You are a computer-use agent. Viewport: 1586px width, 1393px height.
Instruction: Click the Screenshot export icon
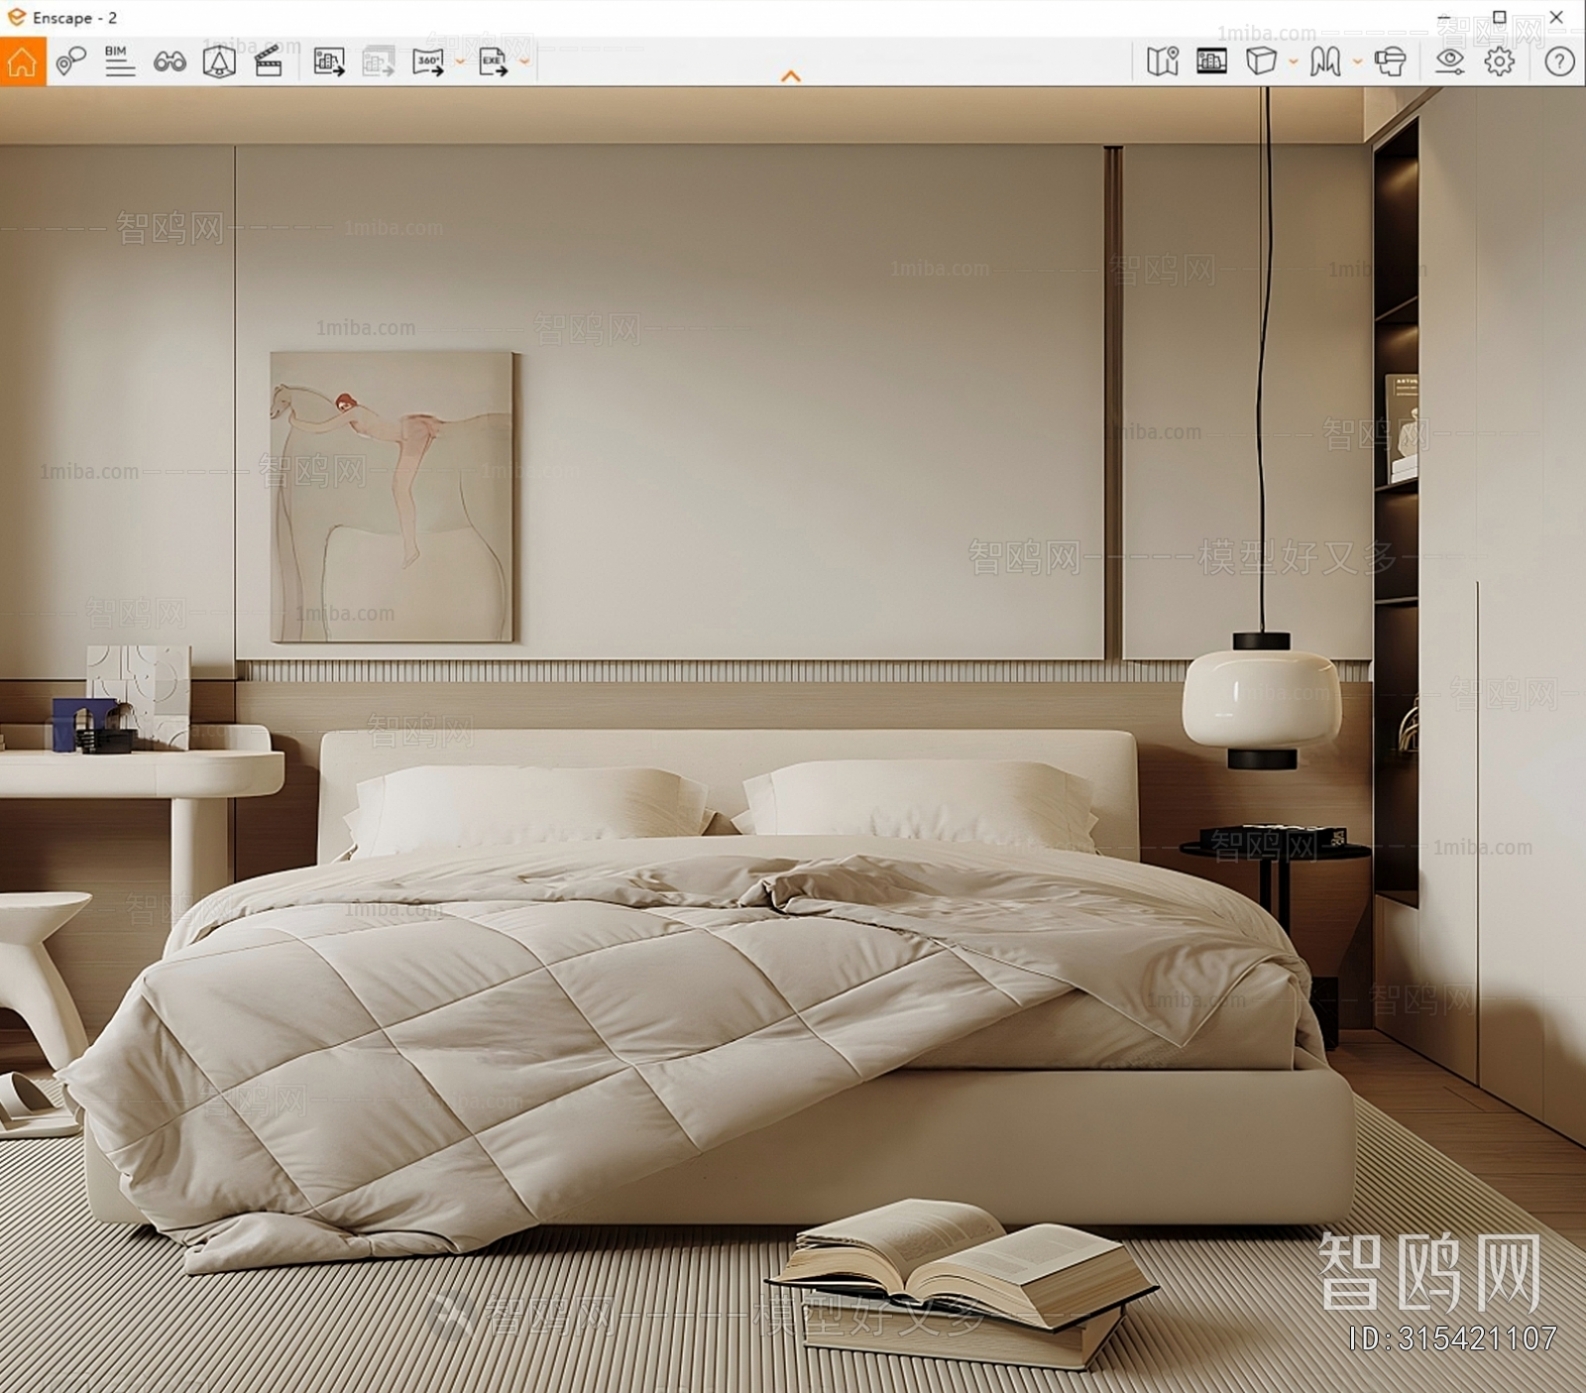[329, 61]
